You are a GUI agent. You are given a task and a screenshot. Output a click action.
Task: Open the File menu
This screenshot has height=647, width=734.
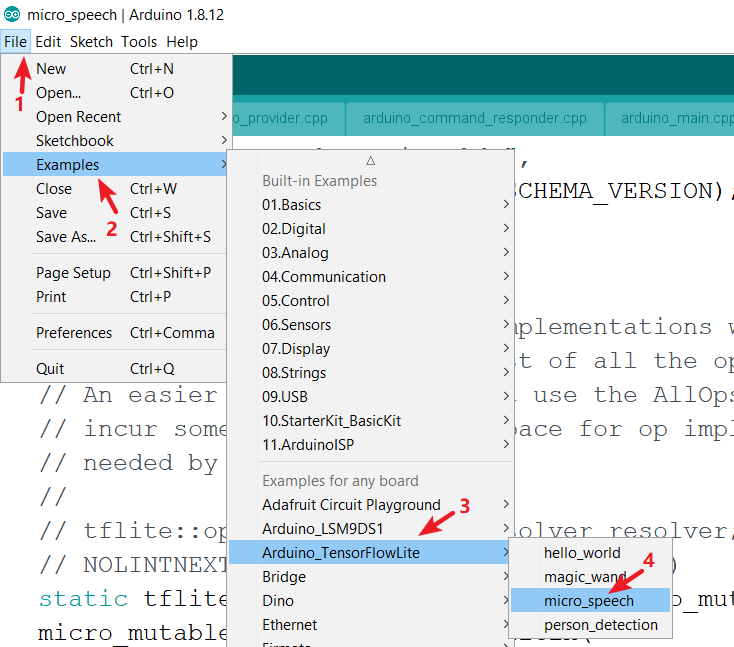[x=15, y=42]
